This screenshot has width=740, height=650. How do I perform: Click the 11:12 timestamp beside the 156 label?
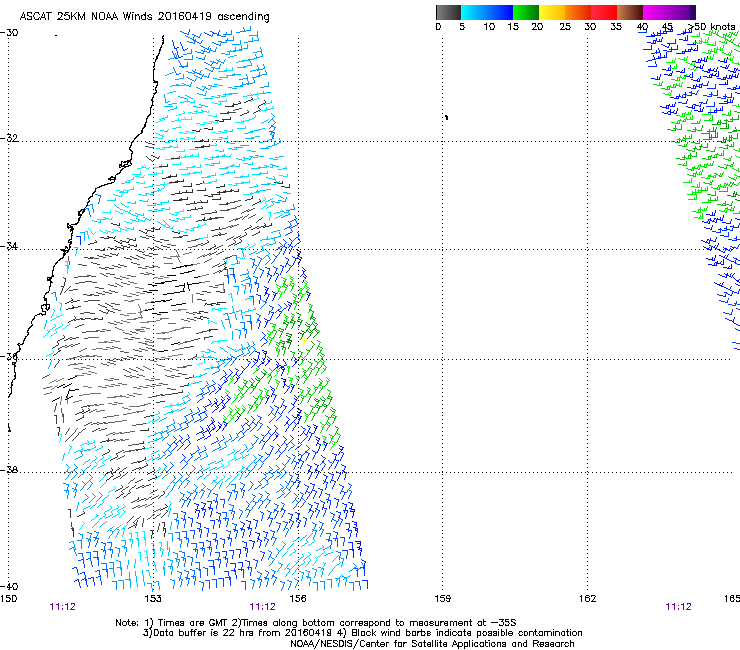point(262,607)
